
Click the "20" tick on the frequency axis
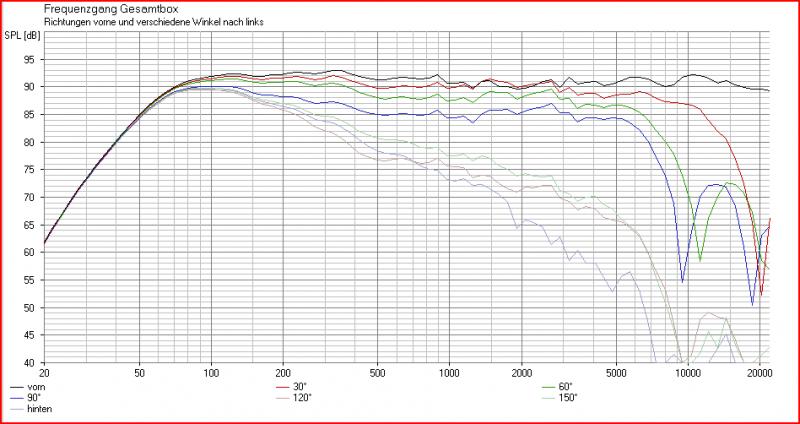(x=44, y=373)
